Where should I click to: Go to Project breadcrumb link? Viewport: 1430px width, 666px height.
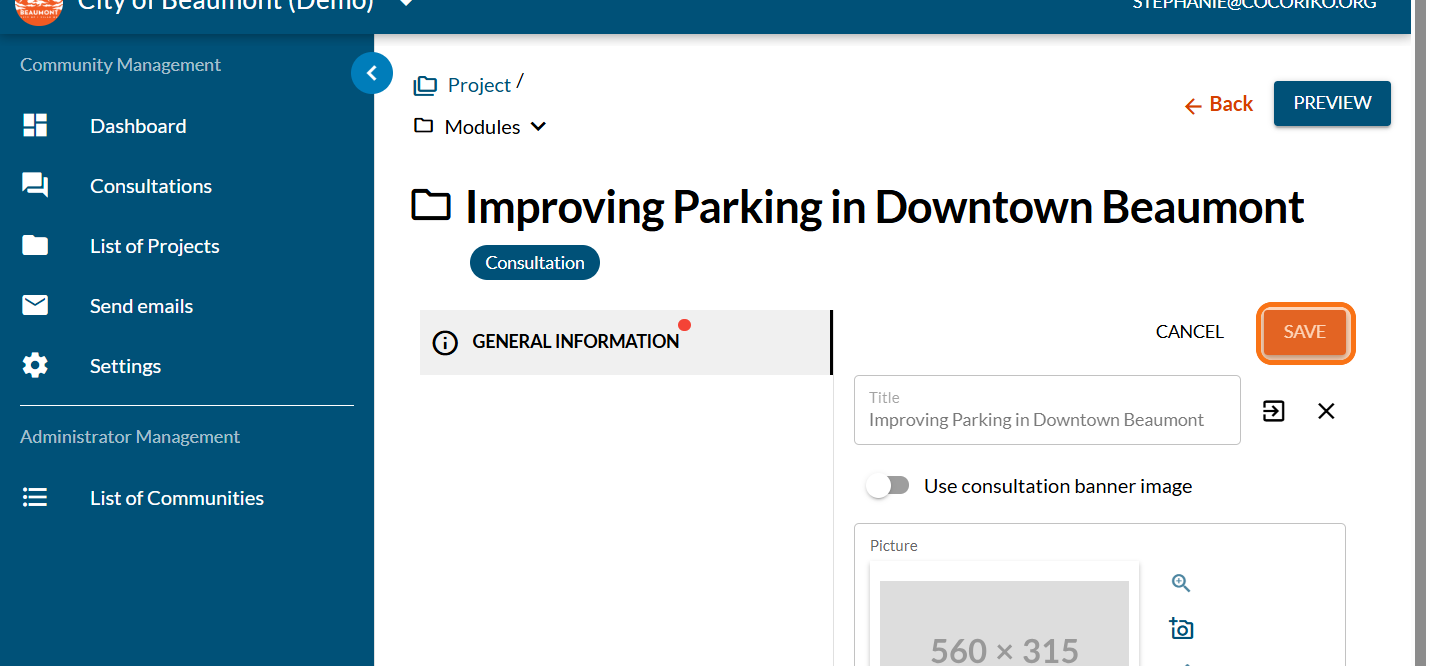[x=479, y=86]
